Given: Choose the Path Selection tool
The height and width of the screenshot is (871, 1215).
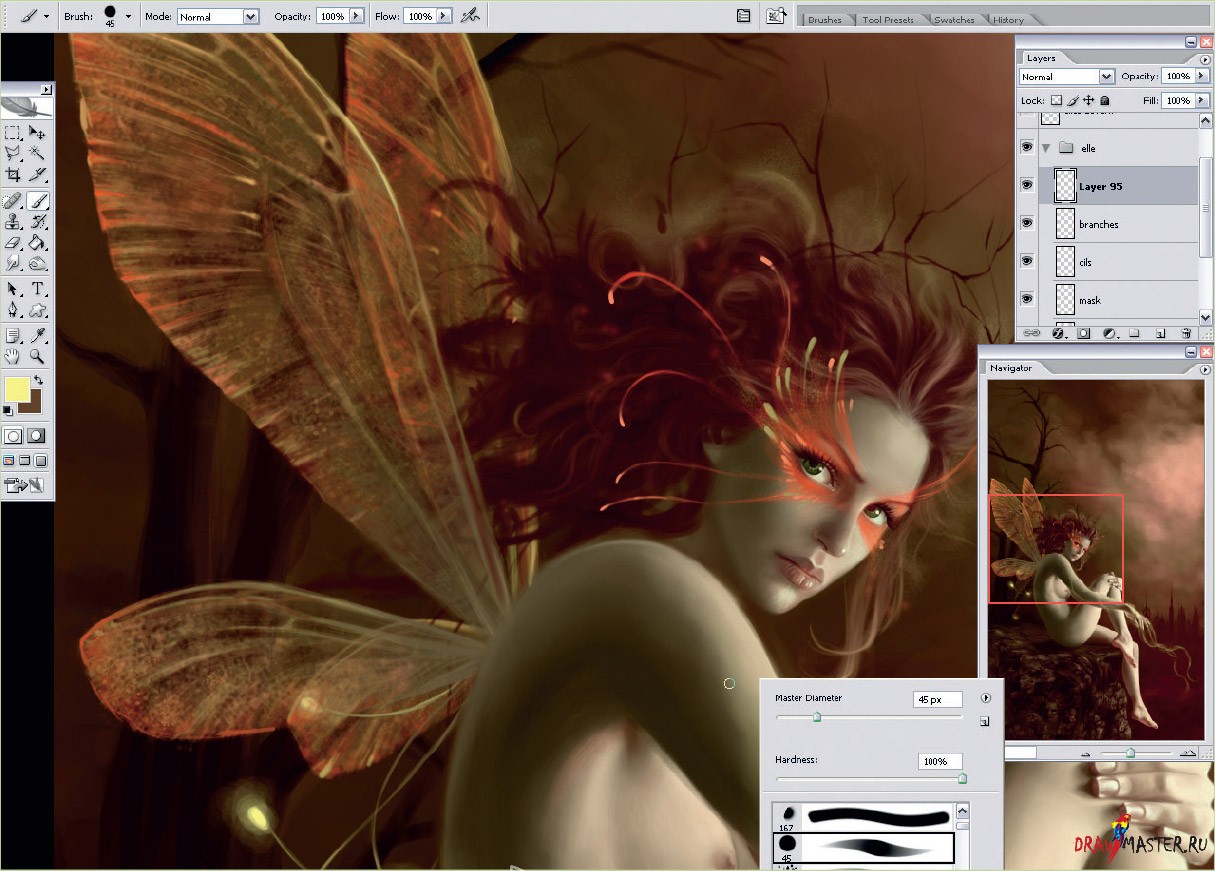Looking at the screenshot, I should [x=13, y=289].
